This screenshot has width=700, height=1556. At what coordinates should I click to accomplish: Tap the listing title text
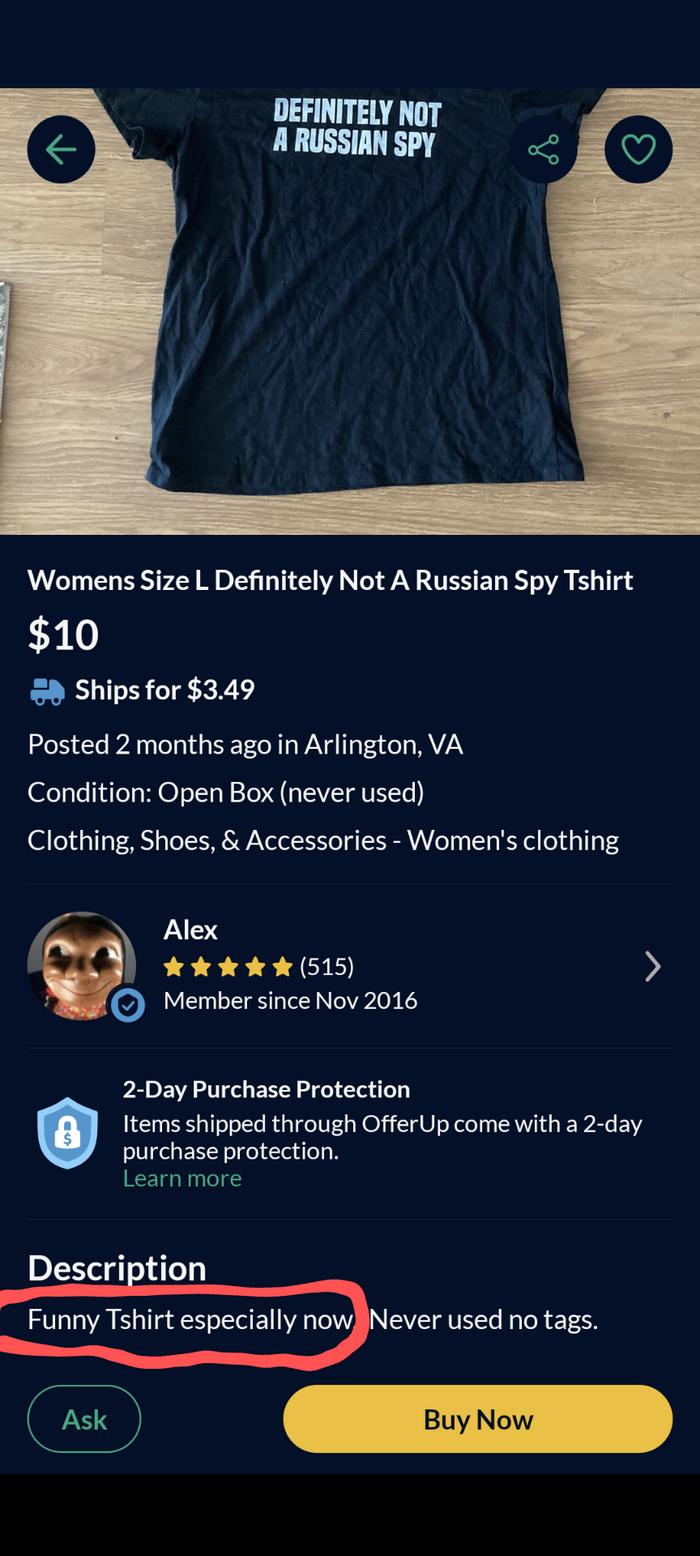pos(330,580)
